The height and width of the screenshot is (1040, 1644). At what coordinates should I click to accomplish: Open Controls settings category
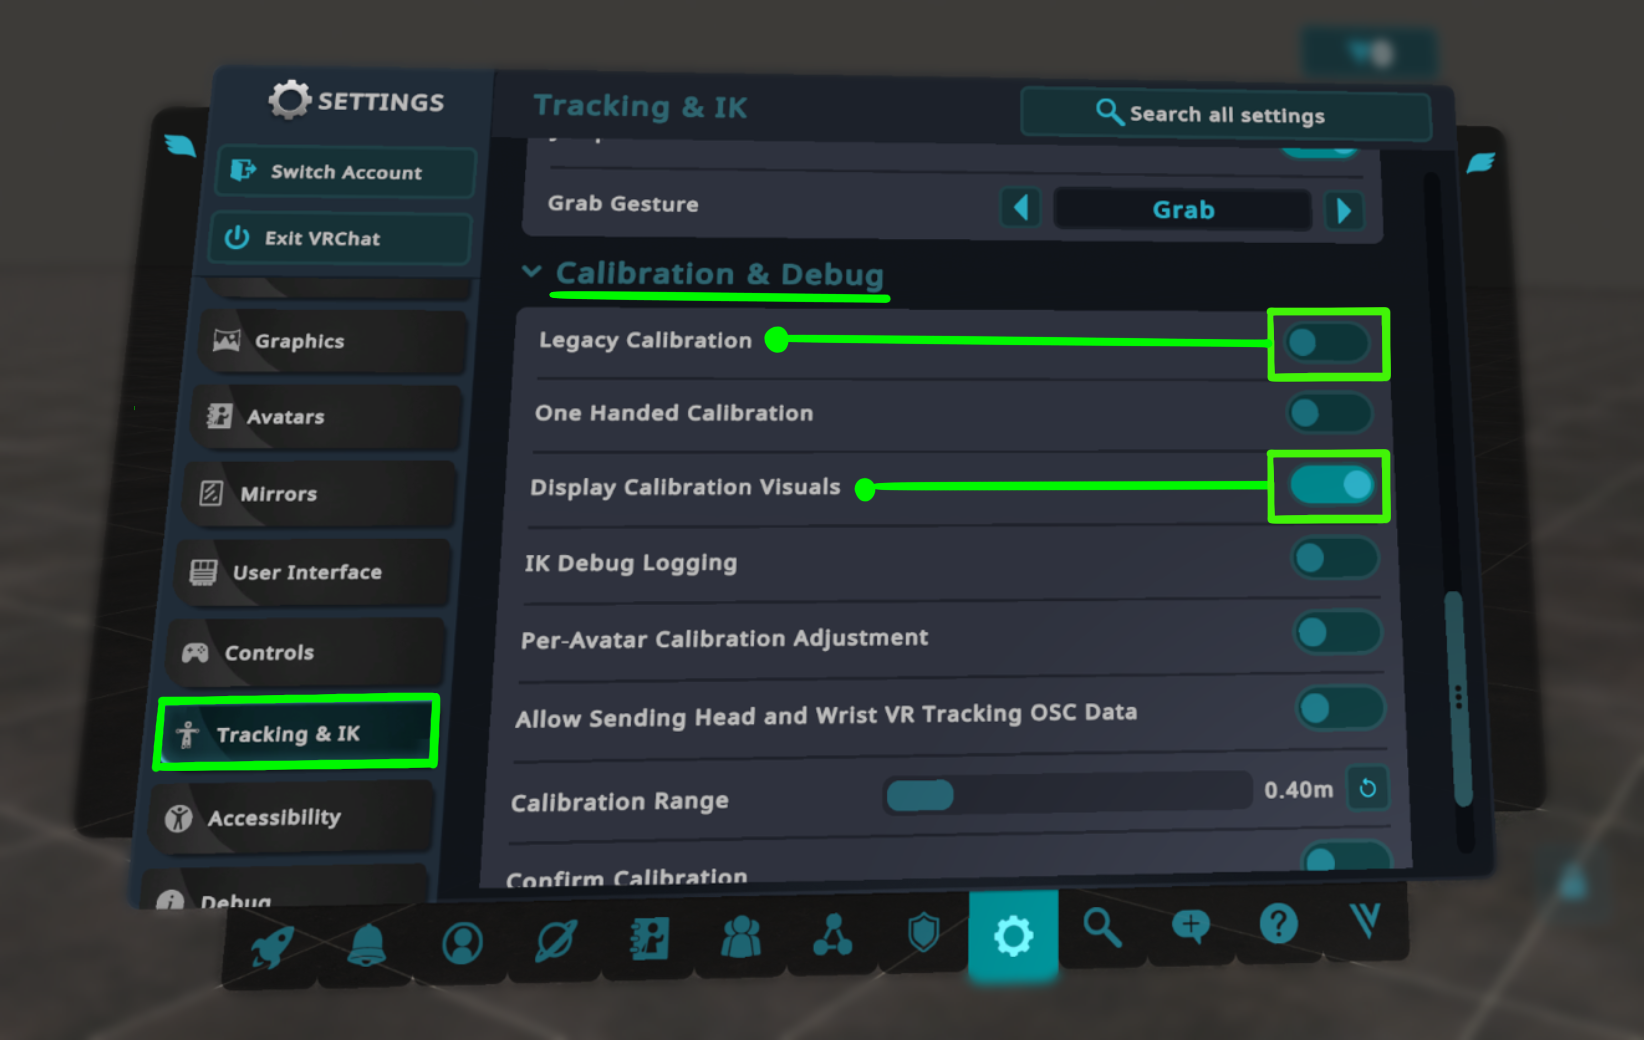click(304, 652)
